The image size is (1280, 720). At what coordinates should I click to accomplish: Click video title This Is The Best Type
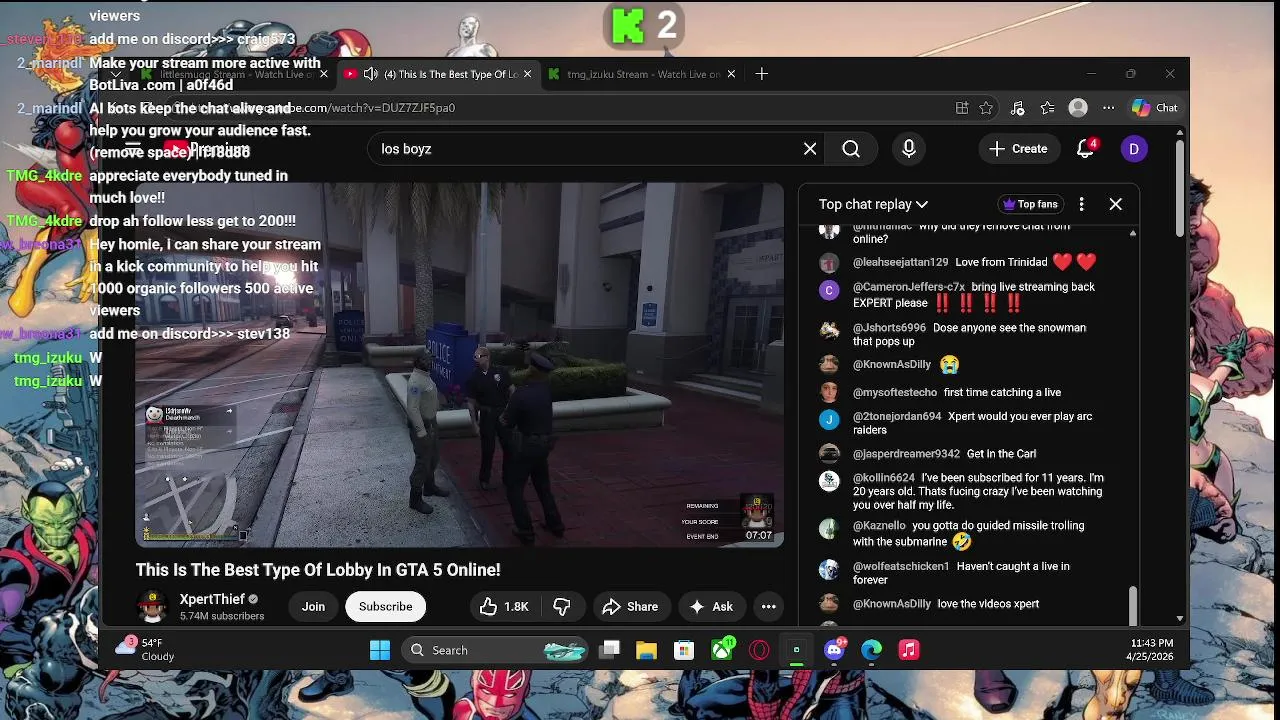coord(318,570)
